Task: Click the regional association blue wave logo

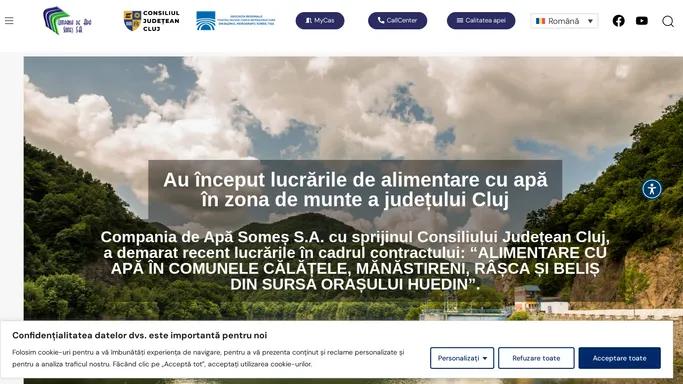Action: point(236,20)
